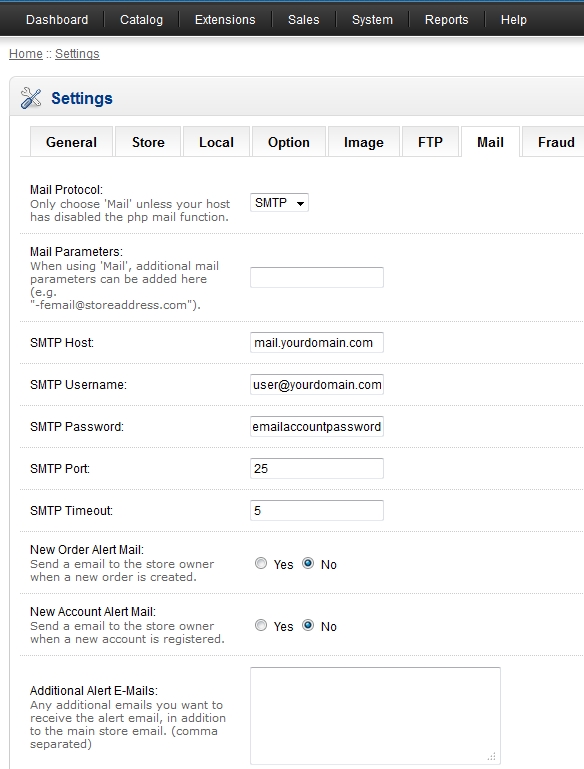Open the Reports menu
Image resolution: width=584 pixels, height=769 pixels.
click(x=446, y=20)
